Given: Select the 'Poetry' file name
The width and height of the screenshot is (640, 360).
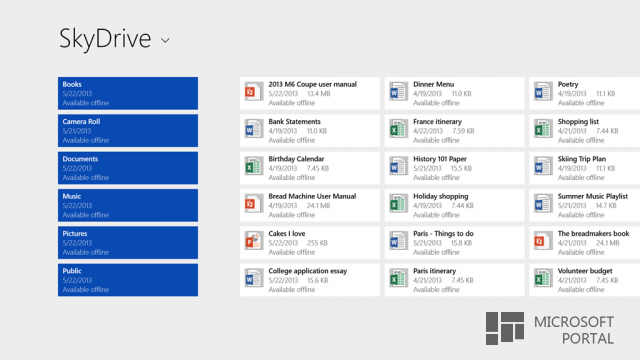Looking at the screenshot, I should point(568,84).
